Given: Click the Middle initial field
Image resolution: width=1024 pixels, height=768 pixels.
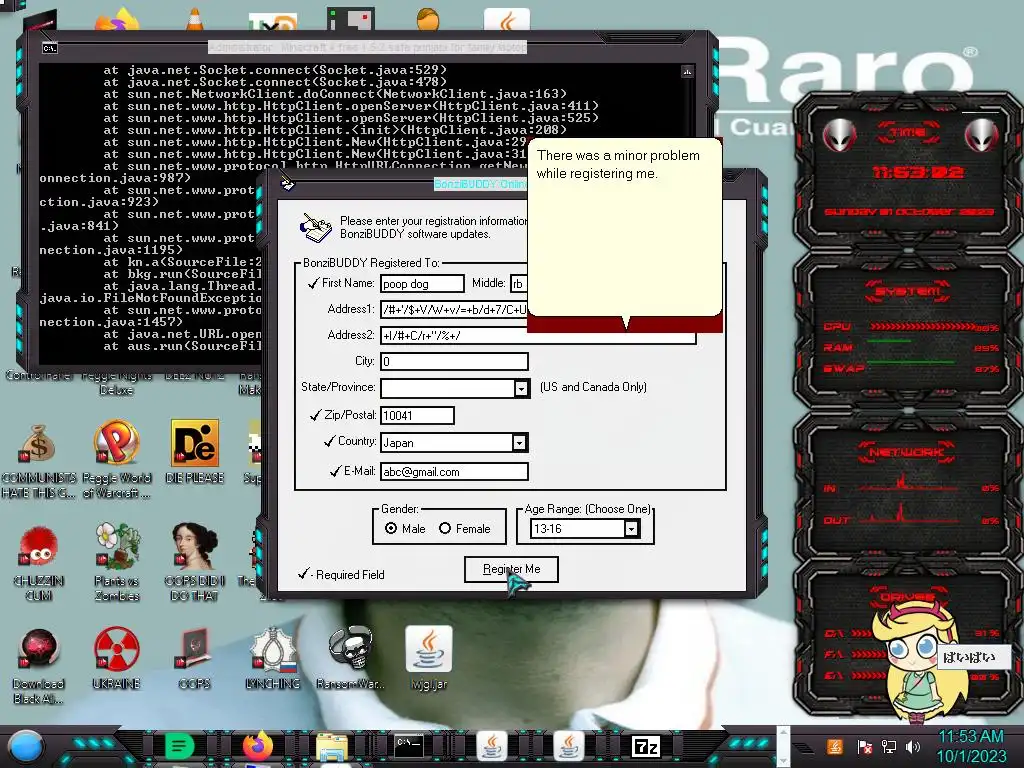Looking at the screenshot, I should (x=519, y=283).
